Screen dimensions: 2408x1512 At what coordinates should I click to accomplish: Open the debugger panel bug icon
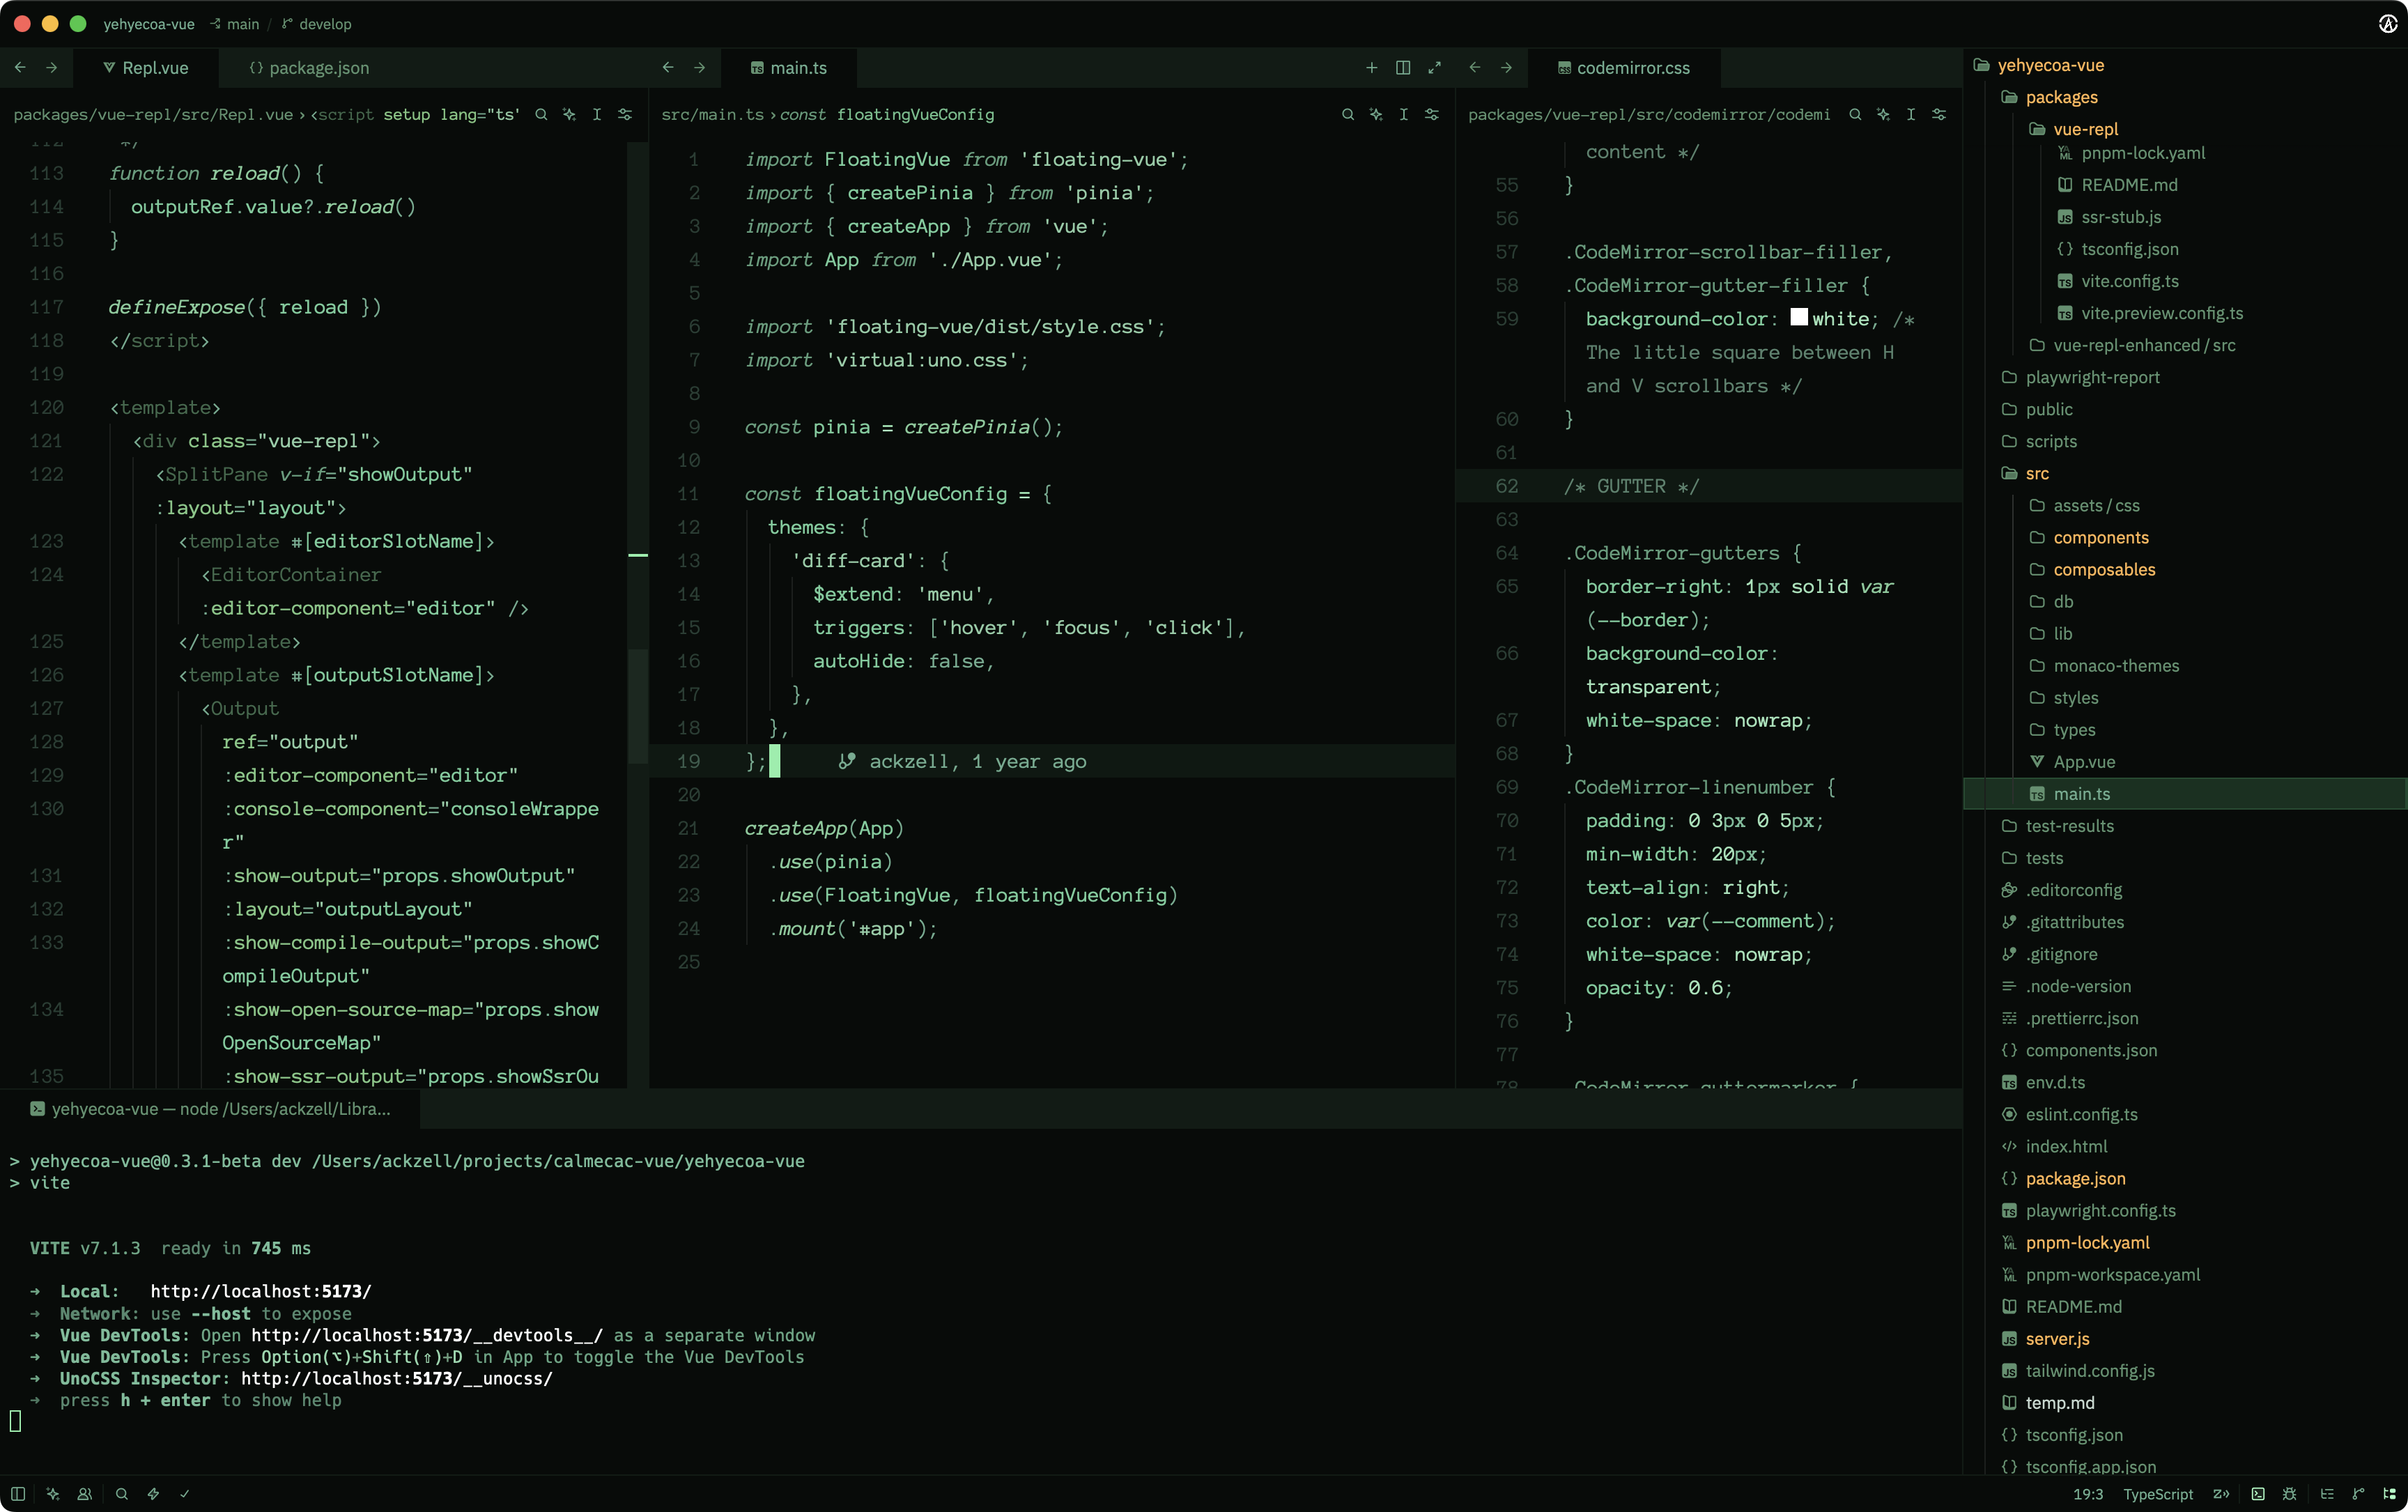click(x=2290, y=1494)
